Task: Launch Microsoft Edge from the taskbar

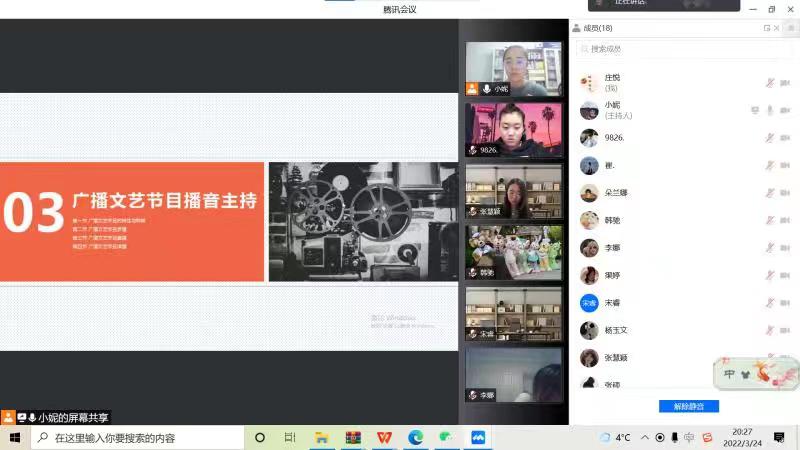Action: [415, 438]
